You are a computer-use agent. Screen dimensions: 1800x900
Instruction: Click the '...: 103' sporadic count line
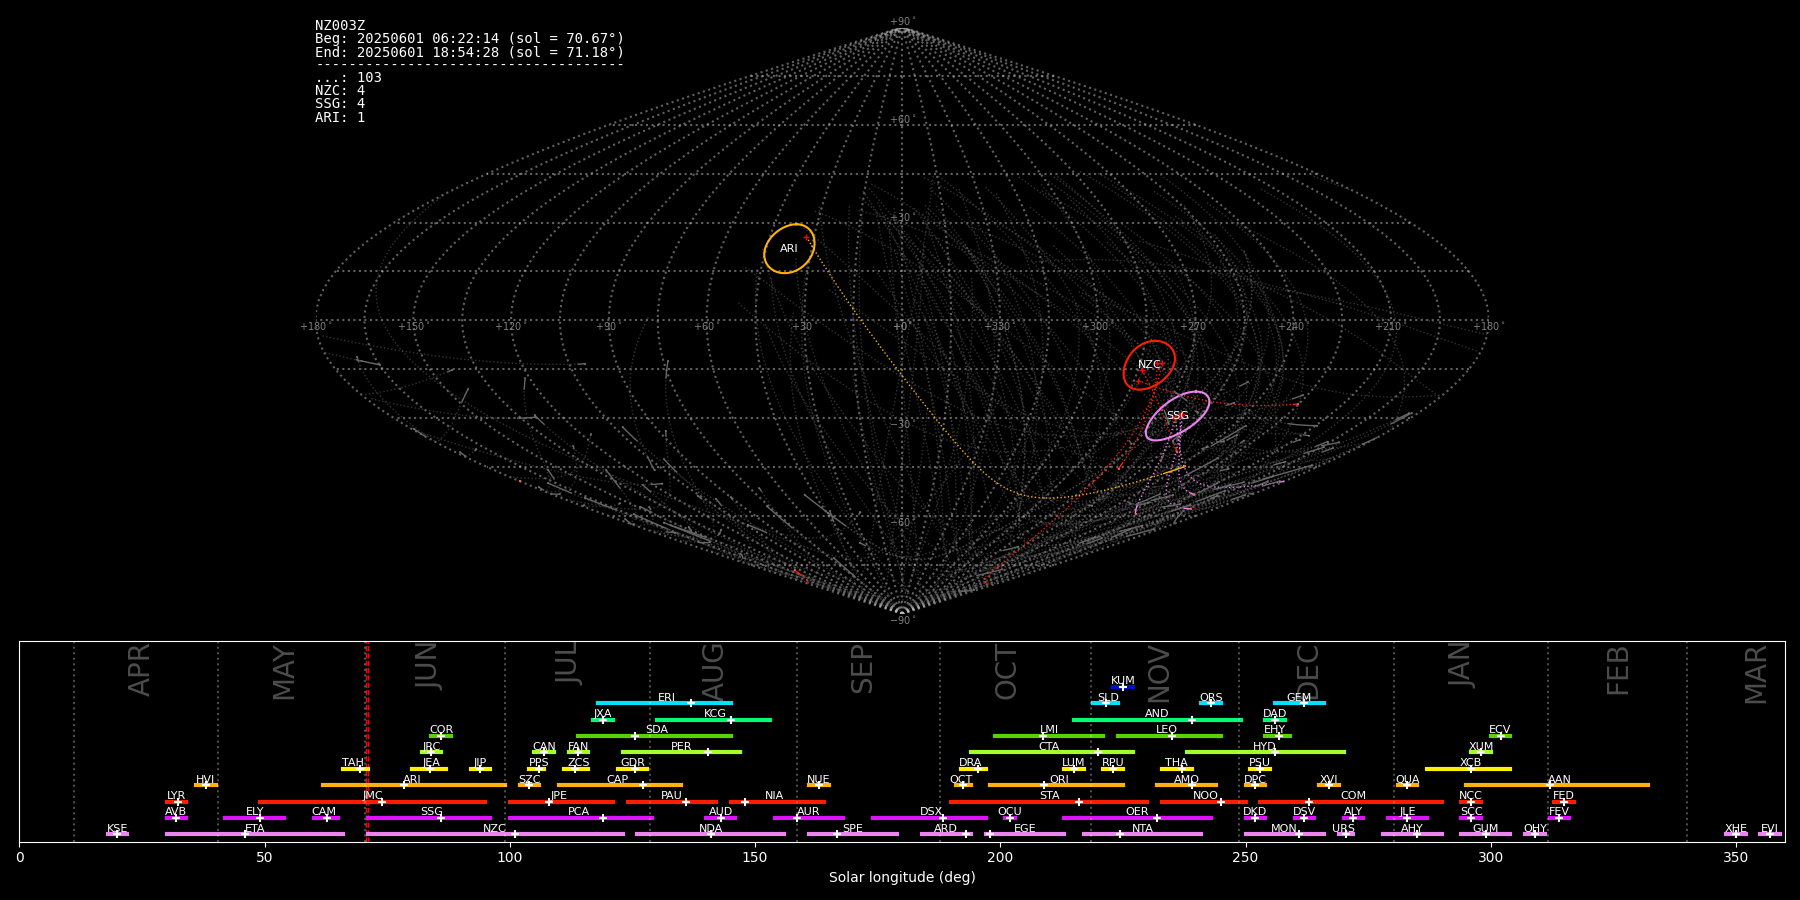[348, 78]
